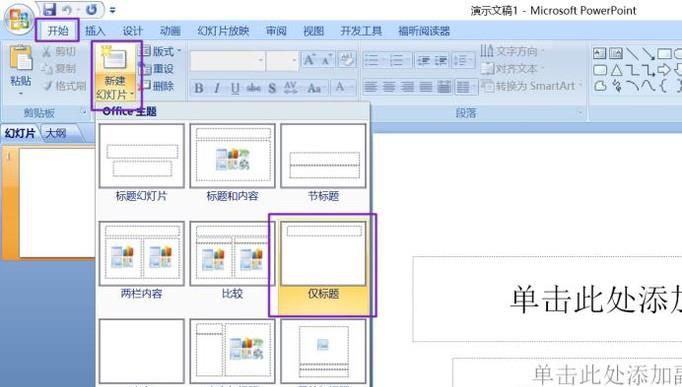Open the 开发工具 tab
The width and height of the screenshot is (682, 387).
pyautogui.click(x=361, y=31)
